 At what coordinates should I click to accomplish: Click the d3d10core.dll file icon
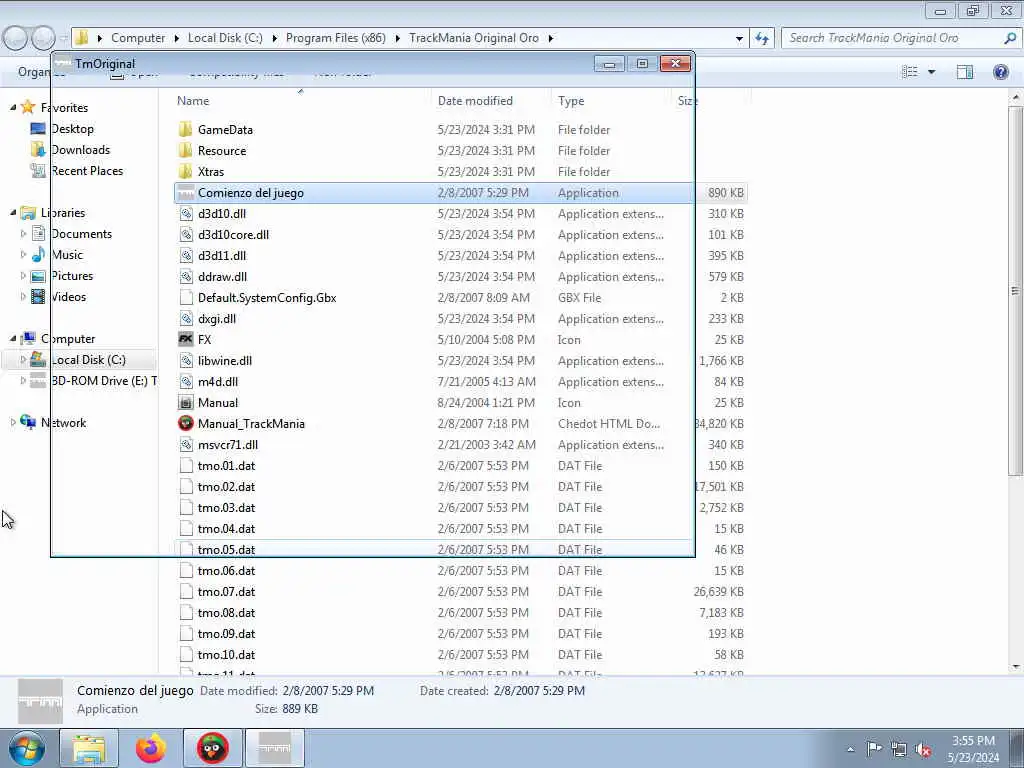coord(186,234)
